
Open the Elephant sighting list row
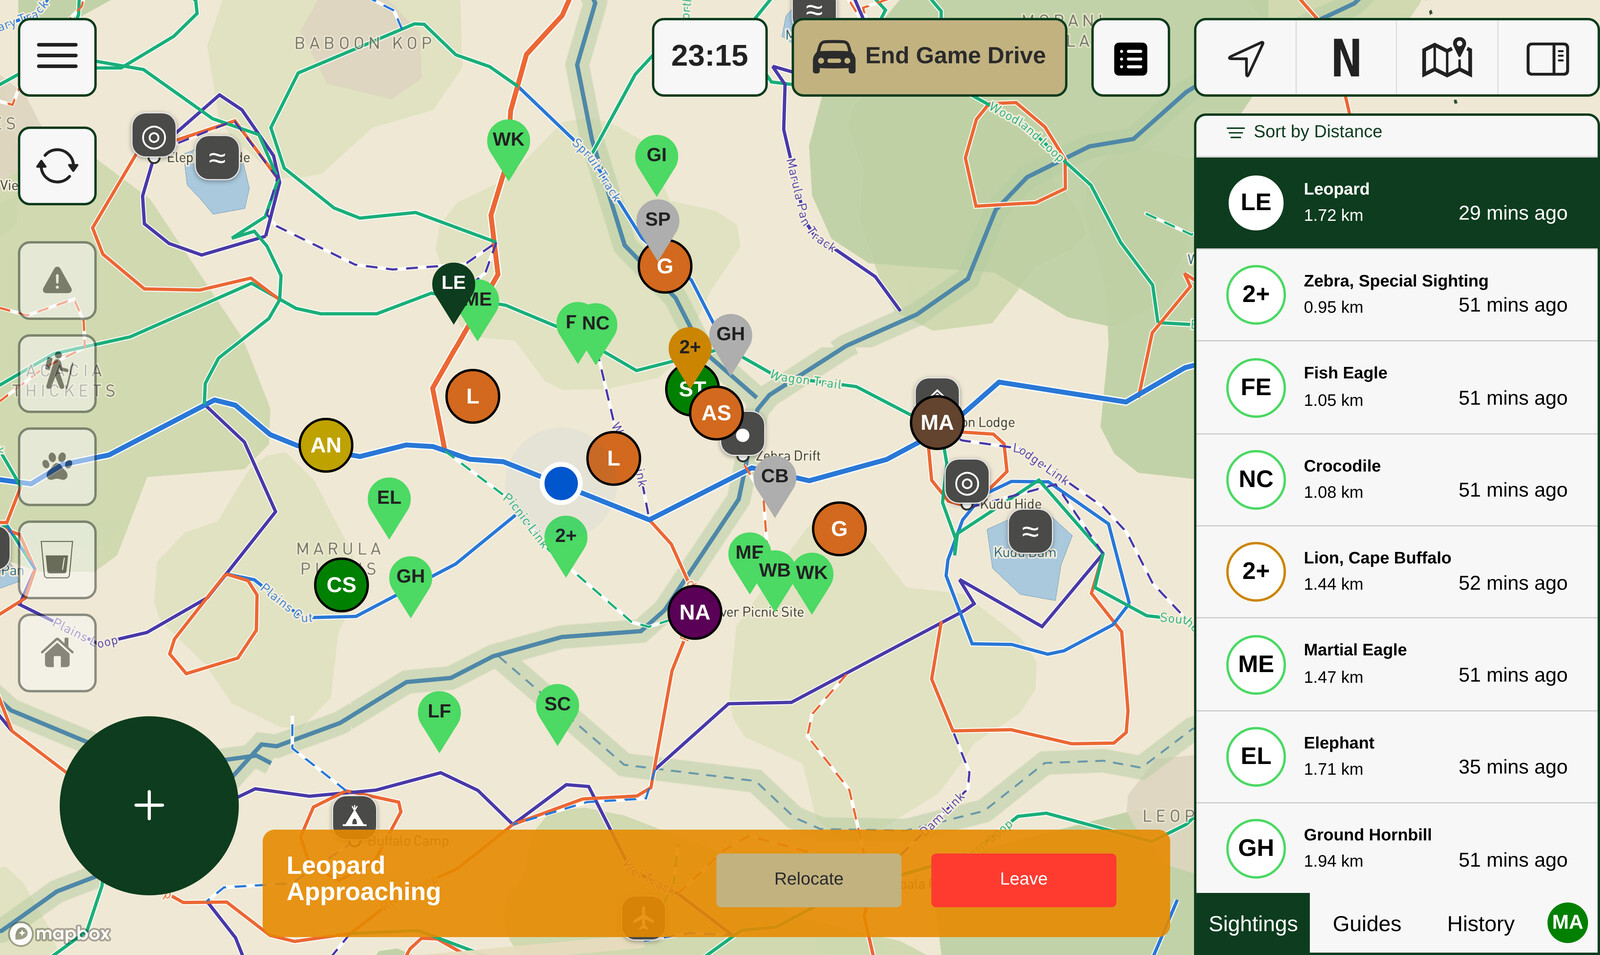(1397, 756)
